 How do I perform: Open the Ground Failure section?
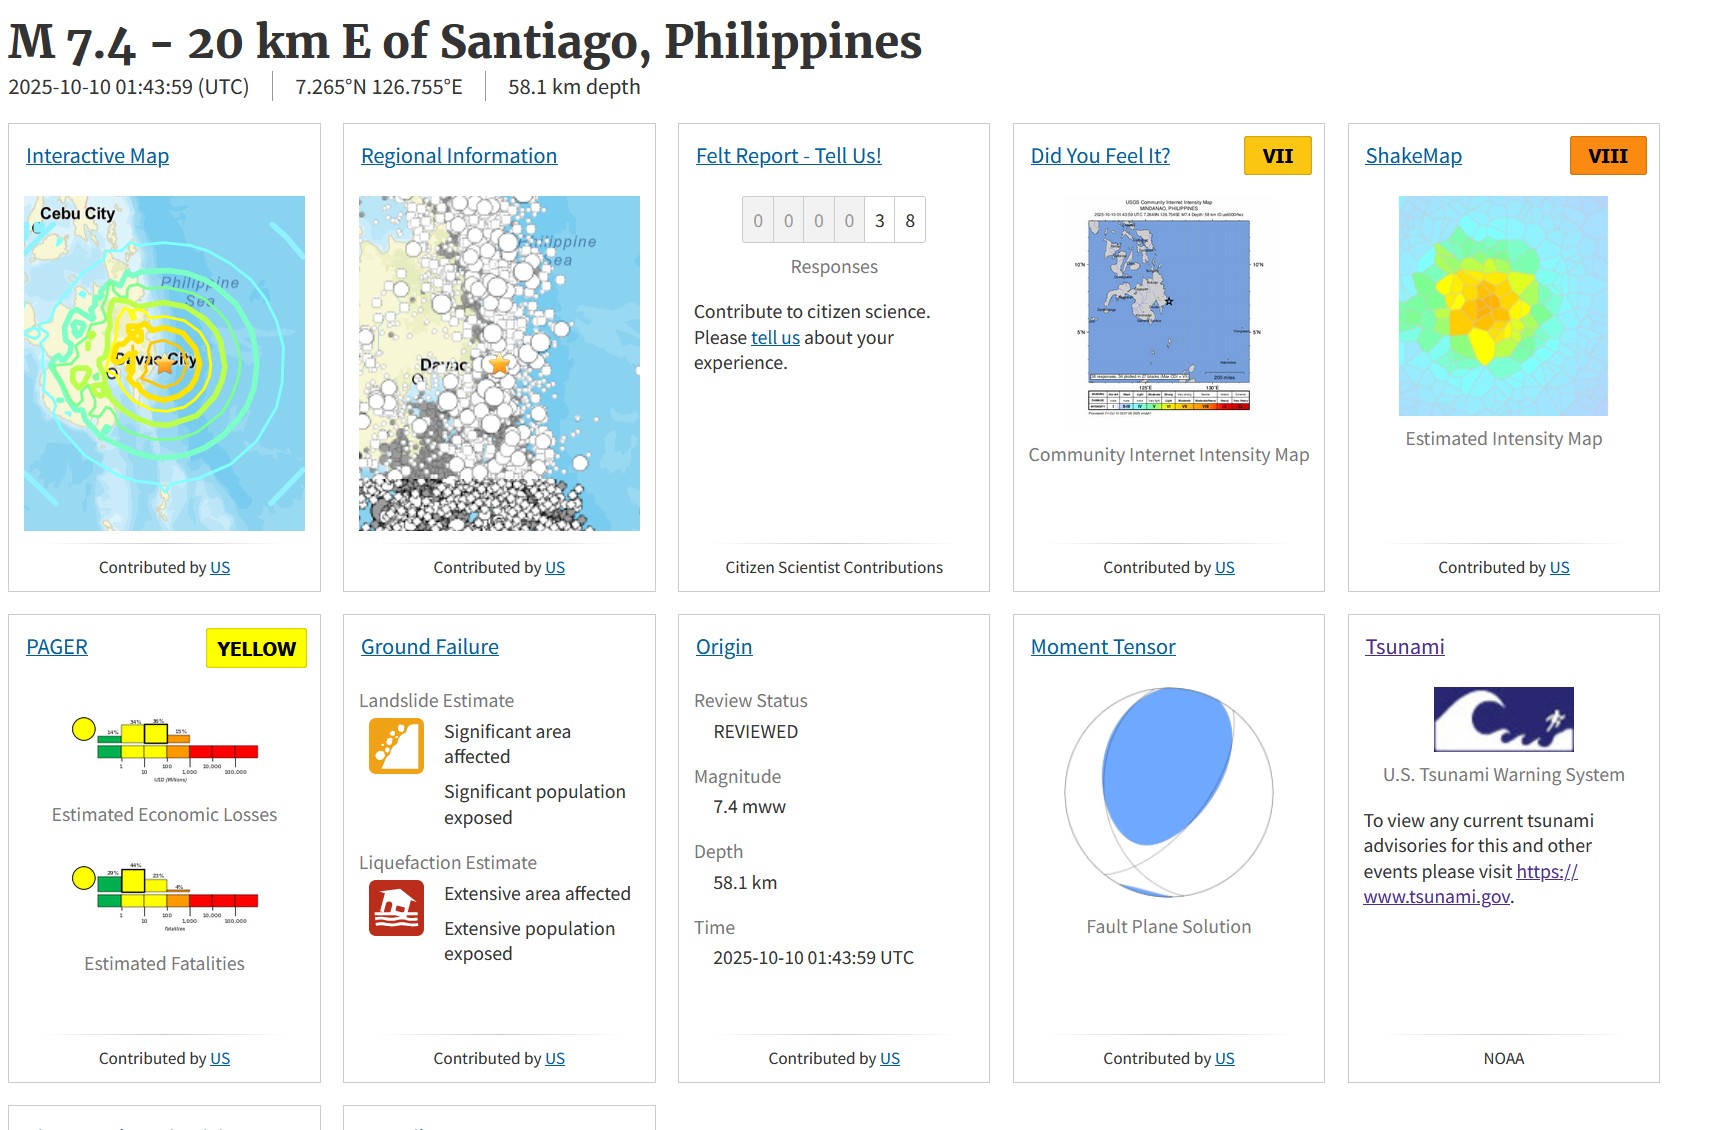point(429,647)
